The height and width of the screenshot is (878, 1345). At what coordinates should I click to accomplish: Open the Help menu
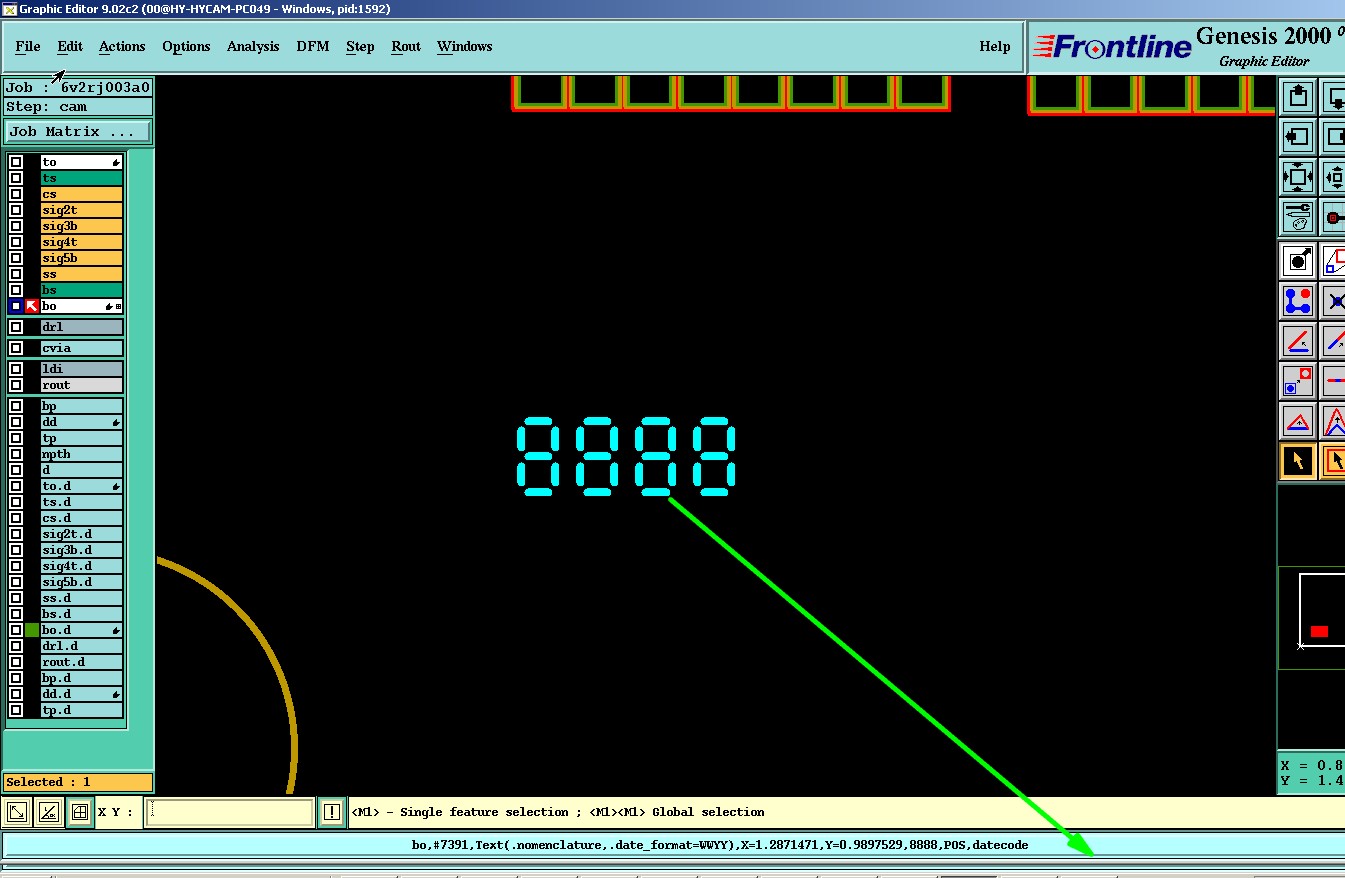point(995,47)
